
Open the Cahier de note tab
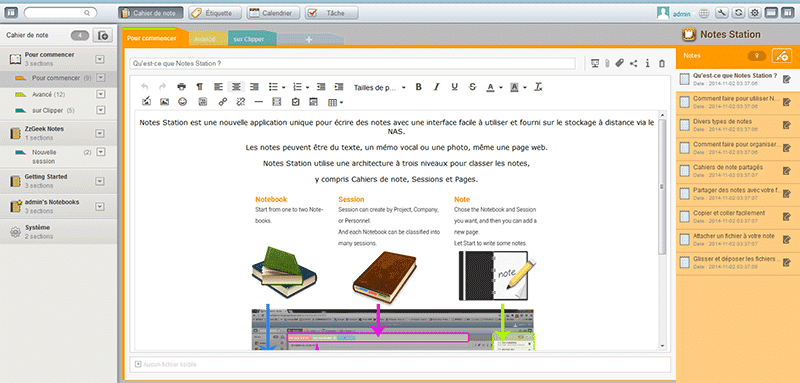pos(151,13)
